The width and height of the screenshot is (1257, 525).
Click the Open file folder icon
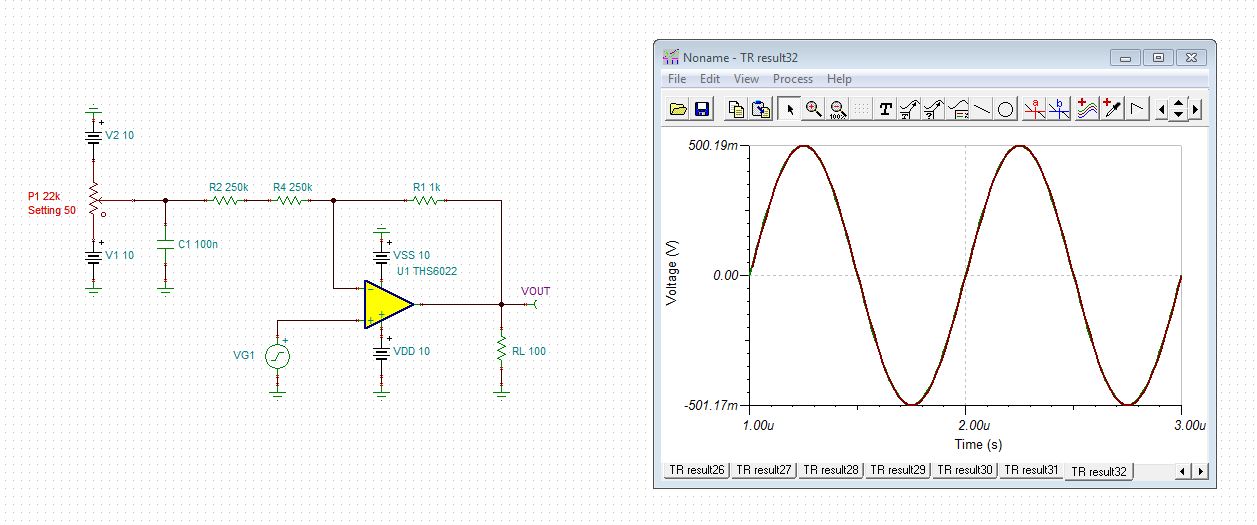(x=678, y=109)
